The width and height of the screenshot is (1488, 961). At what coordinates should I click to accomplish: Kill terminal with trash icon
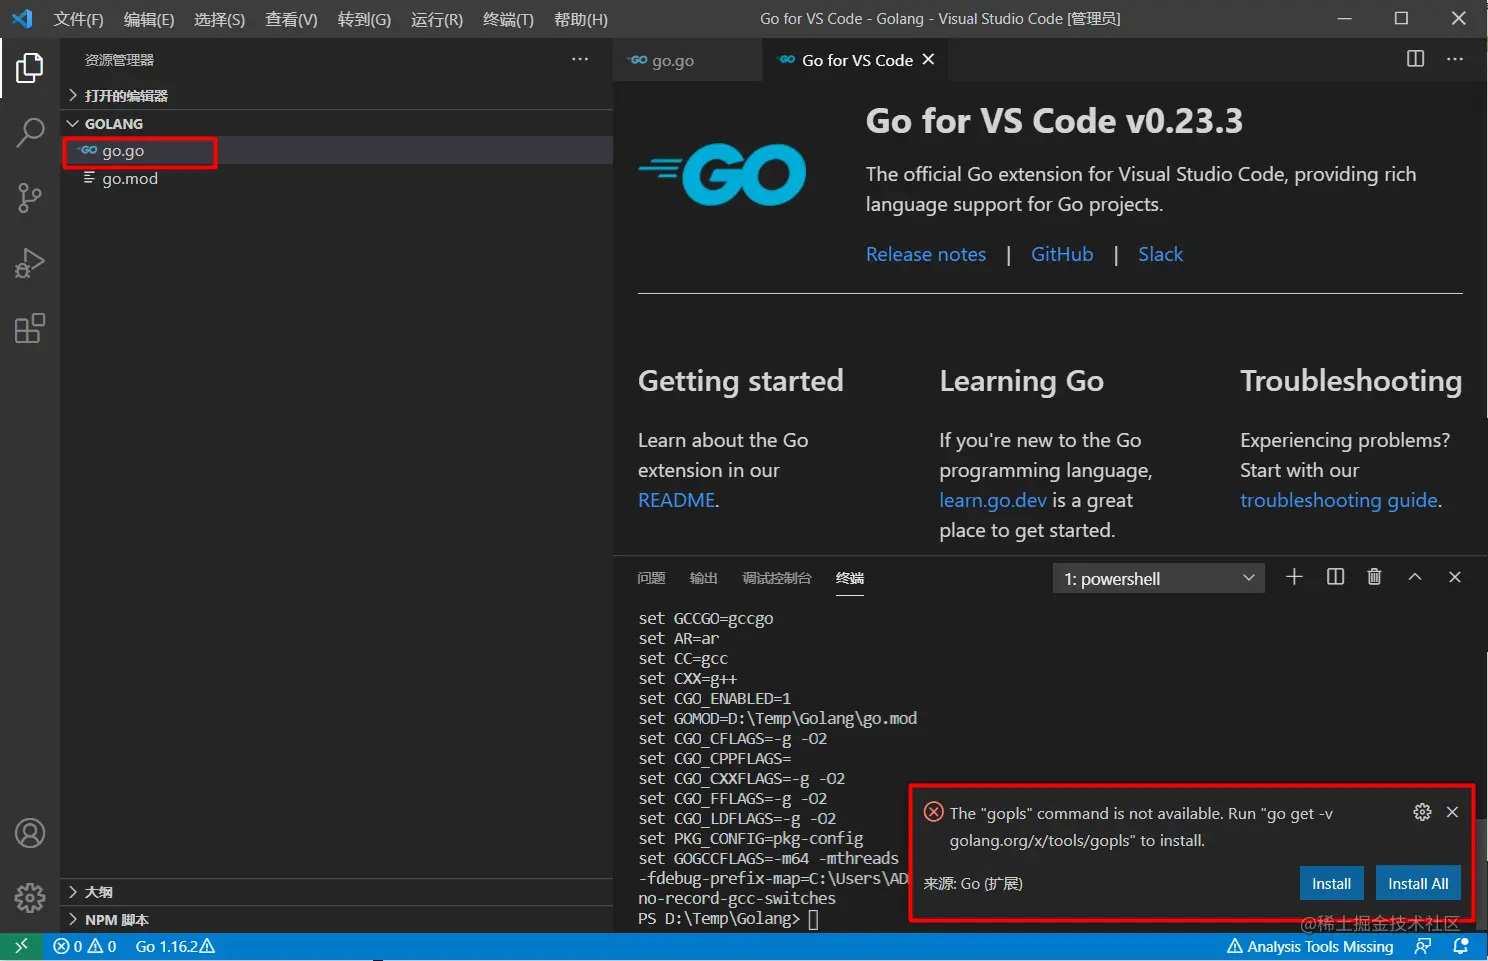(x=1374, y=577)
